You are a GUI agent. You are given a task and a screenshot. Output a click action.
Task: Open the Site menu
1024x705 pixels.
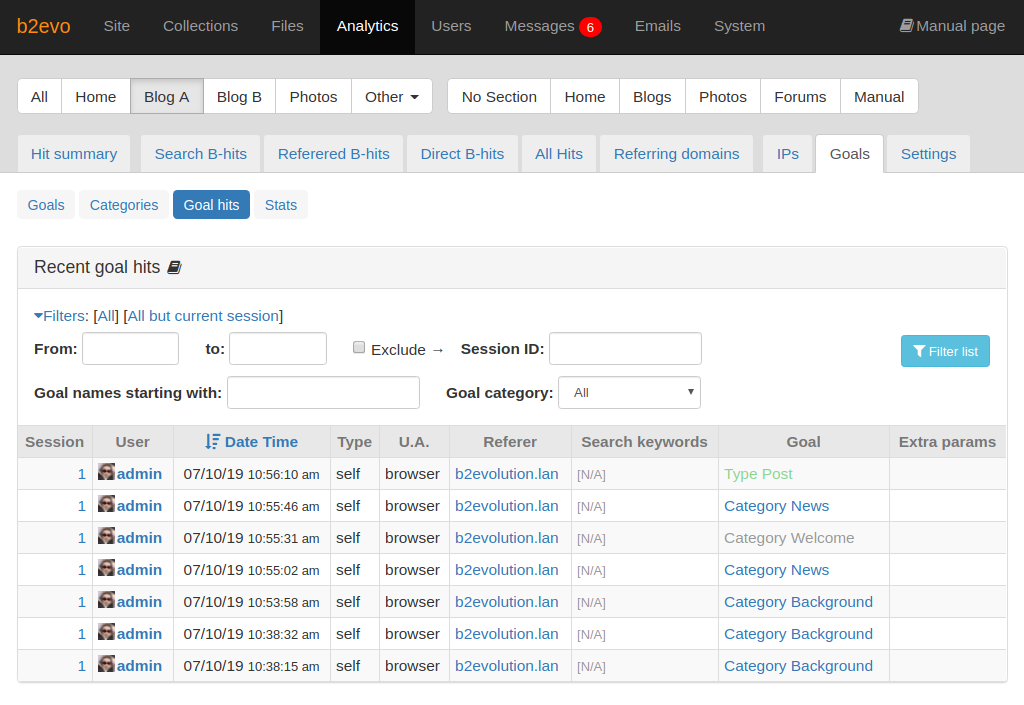pos(117,26)
